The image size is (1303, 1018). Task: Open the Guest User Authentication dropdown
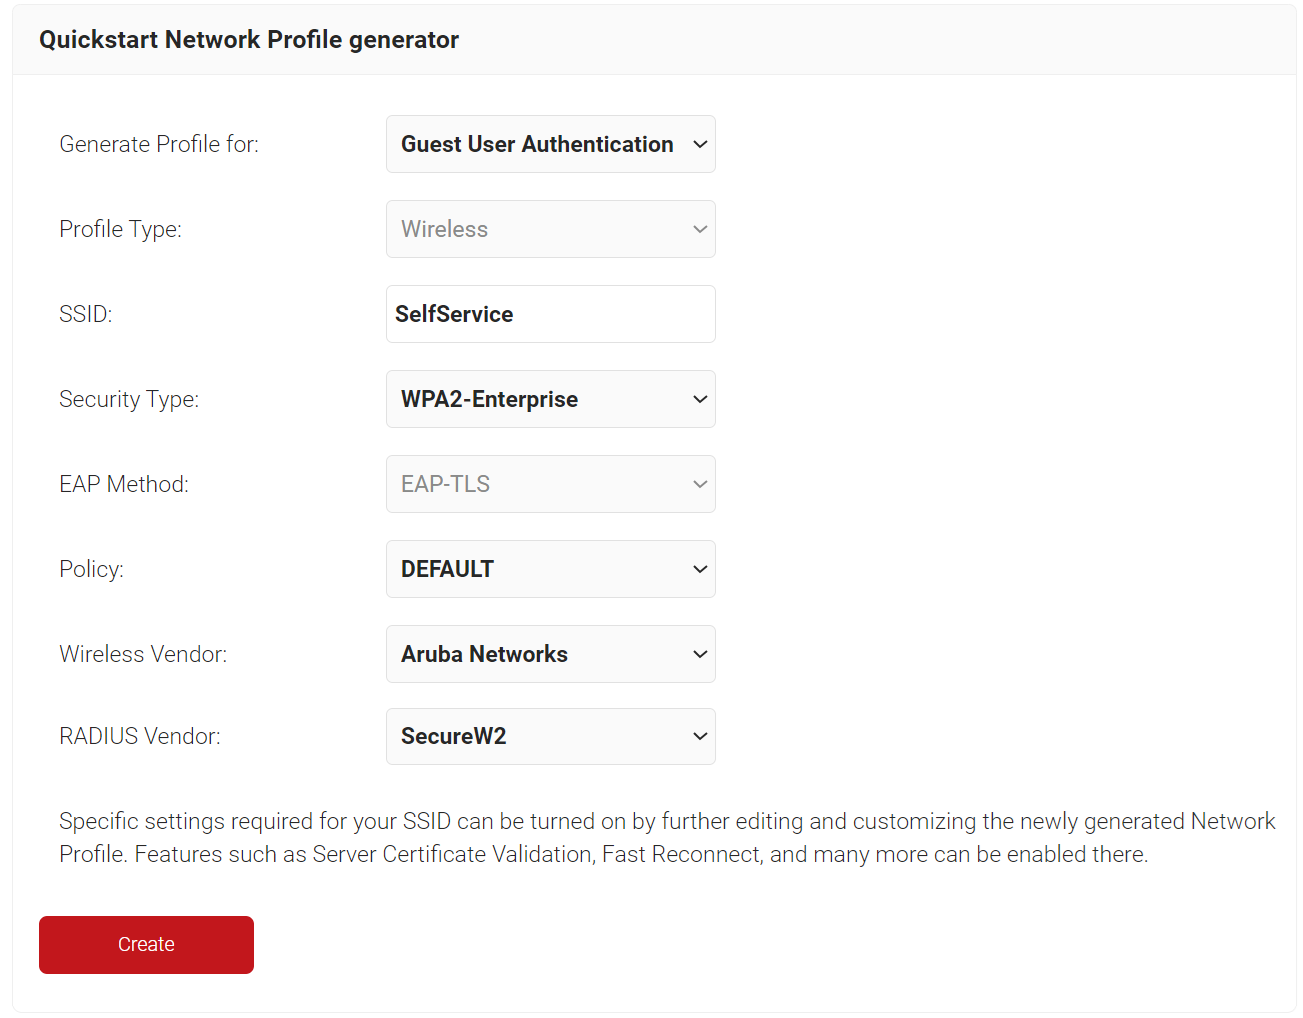click(550, 144)
